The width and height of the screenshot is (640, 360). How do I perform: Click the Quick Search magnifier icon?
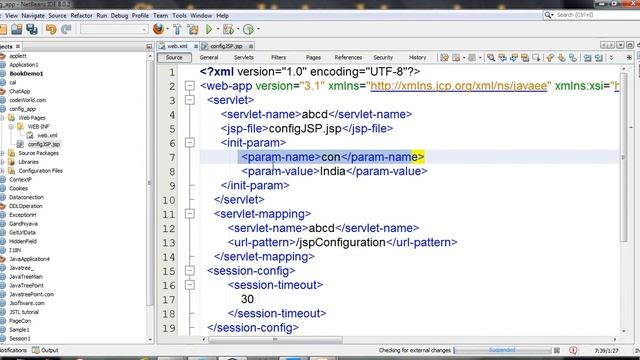tap(548, 15)
